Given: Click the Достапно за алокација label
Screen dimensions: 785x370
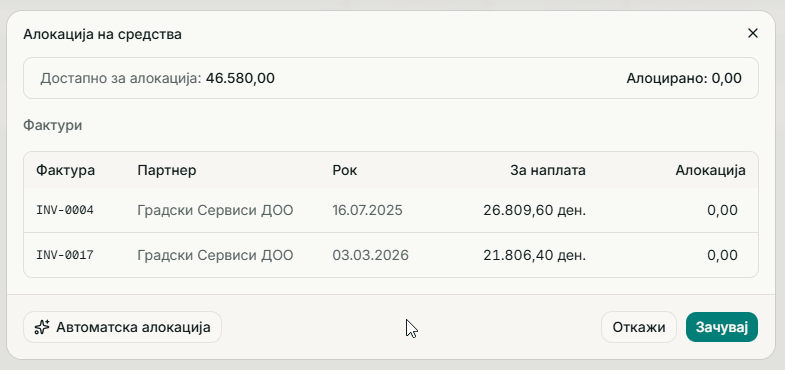Looking at the screenshot, I should pos(121,79).
